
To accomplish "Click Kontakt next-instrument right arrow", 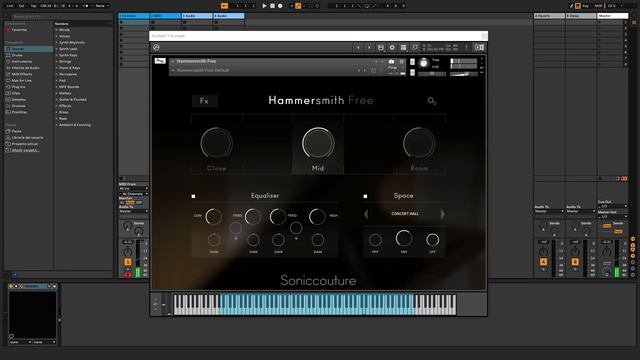I will (x=369, y=47).
